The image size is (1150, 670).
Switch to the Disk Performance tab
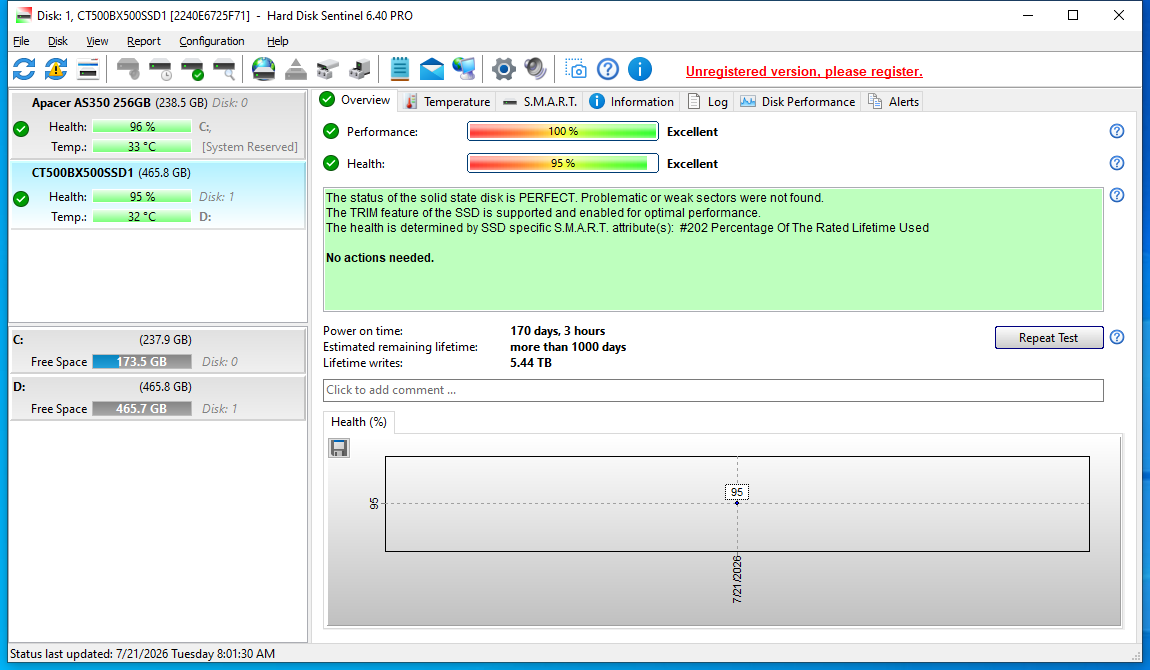tap(798, 102)
